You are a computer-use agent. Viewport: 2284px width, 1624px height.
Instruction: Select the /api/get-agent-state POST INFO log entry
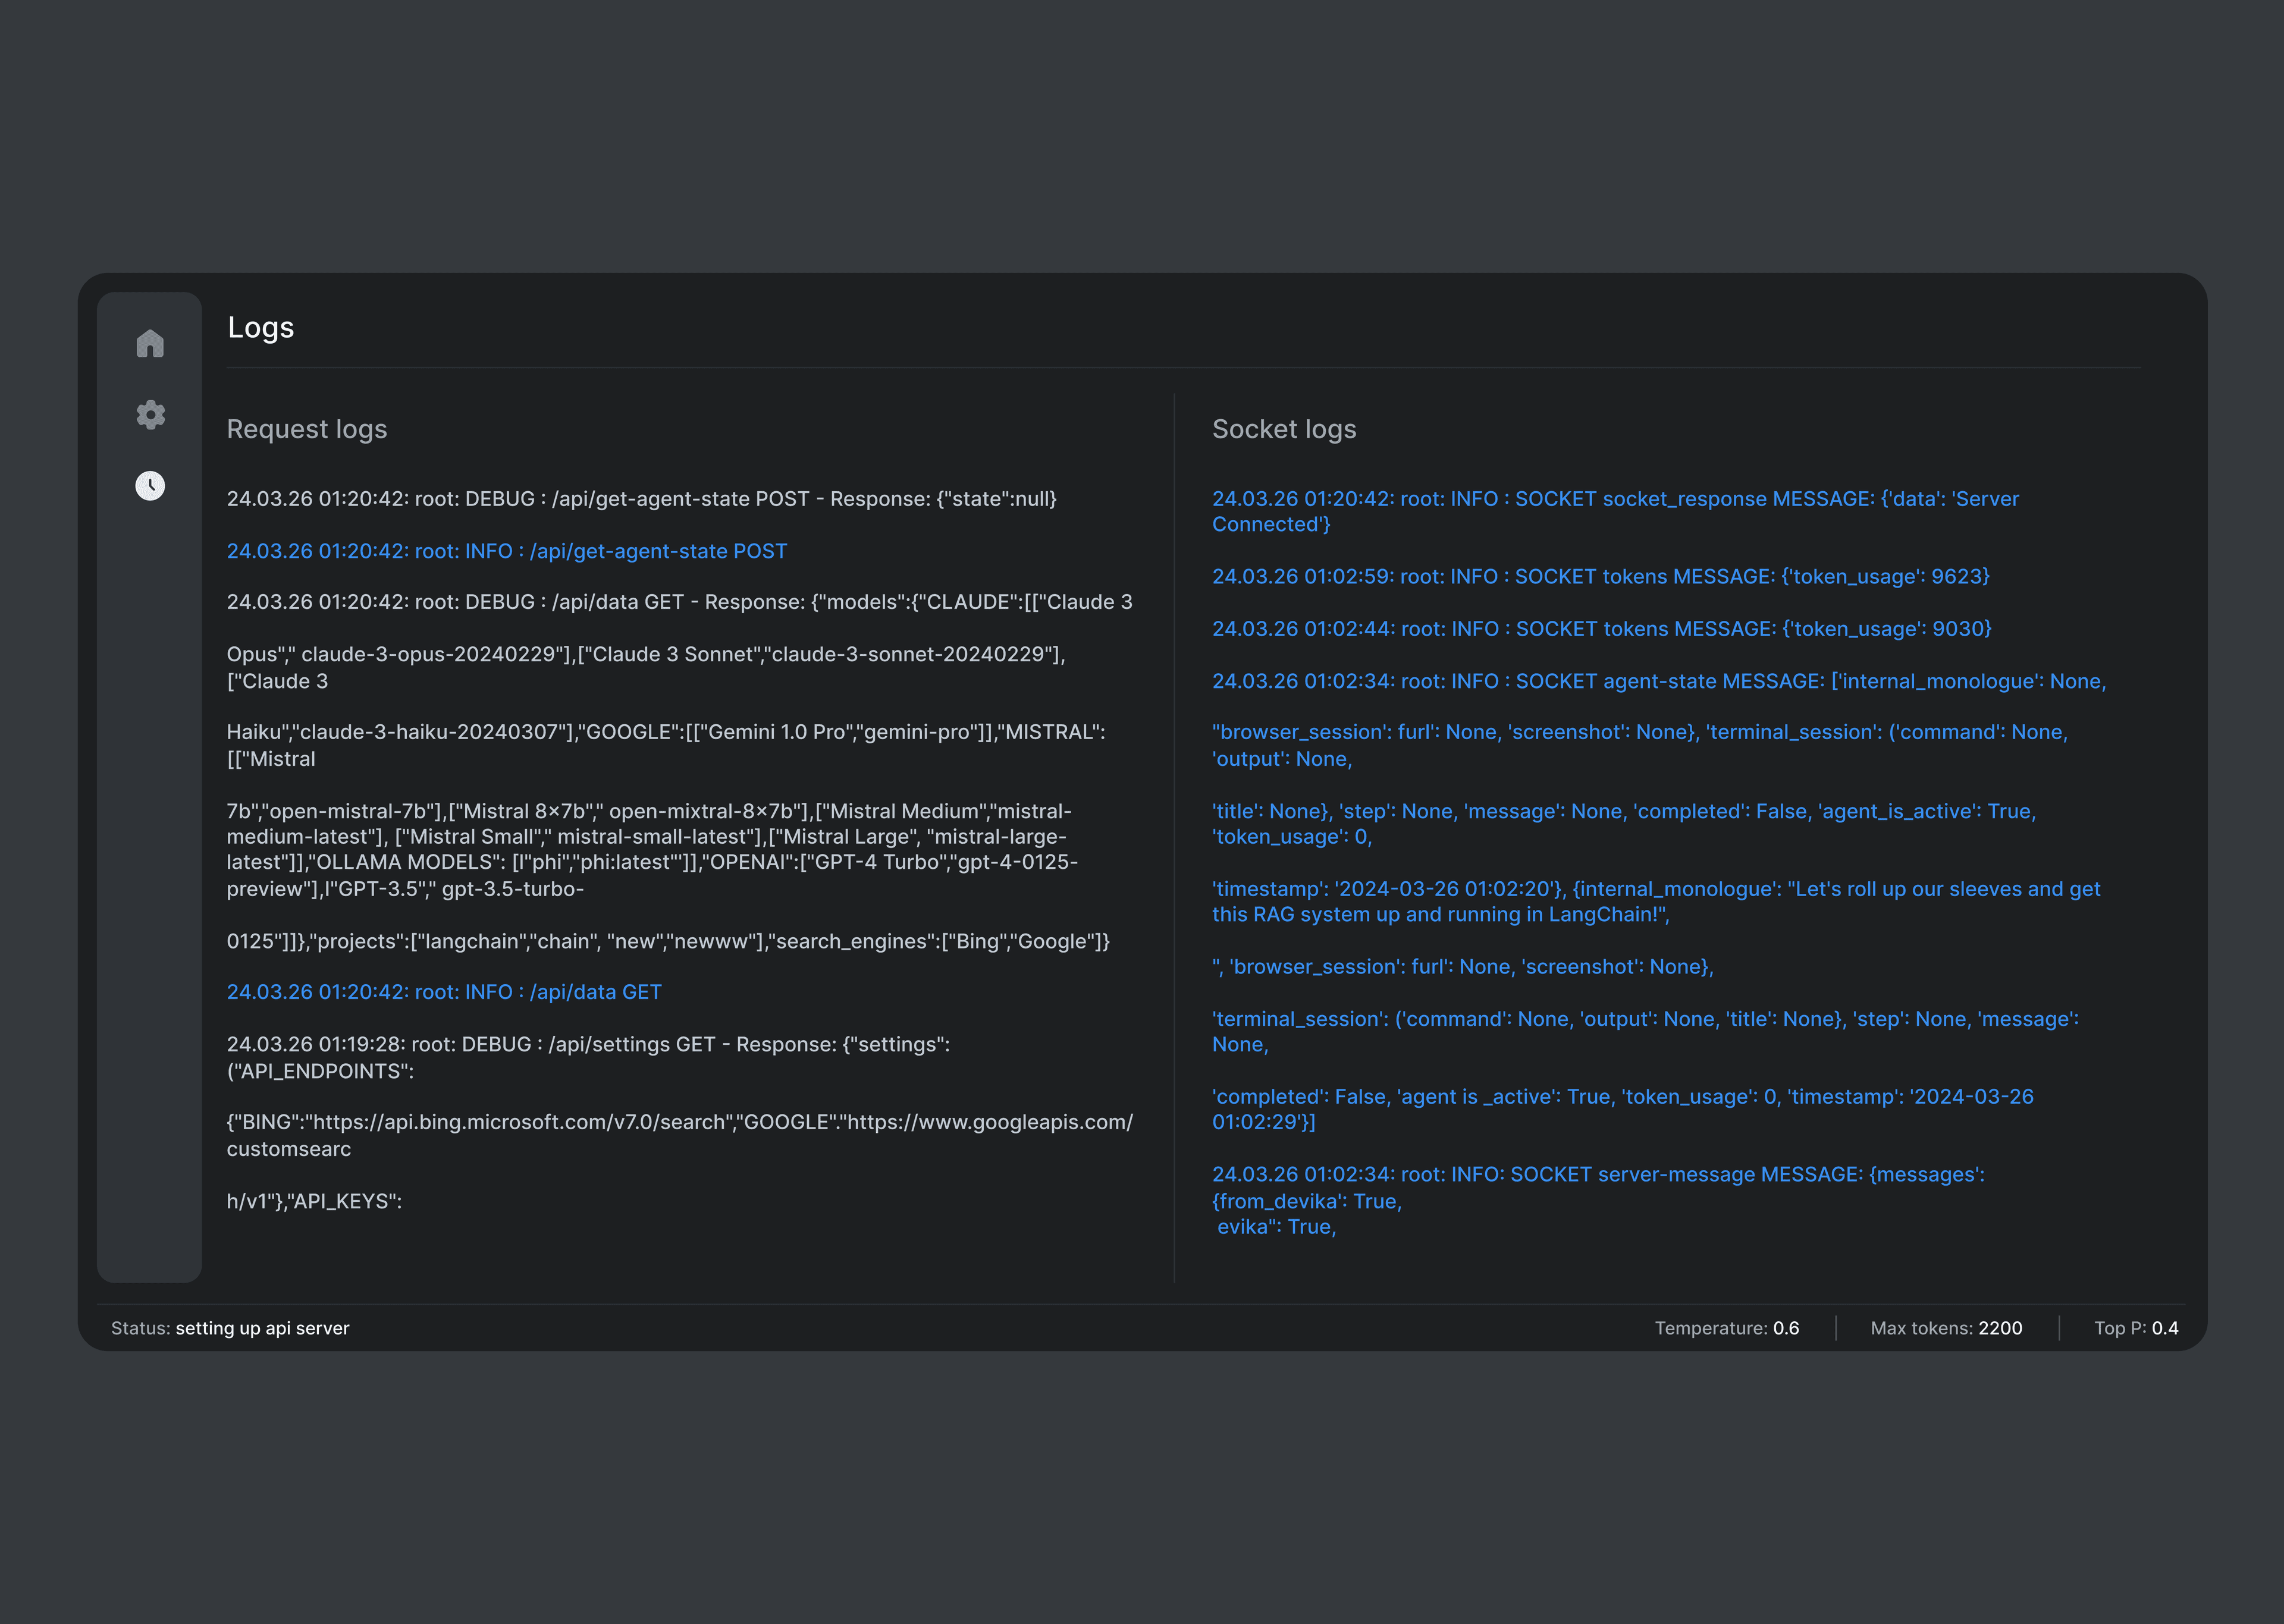click(x=506, y=551)
